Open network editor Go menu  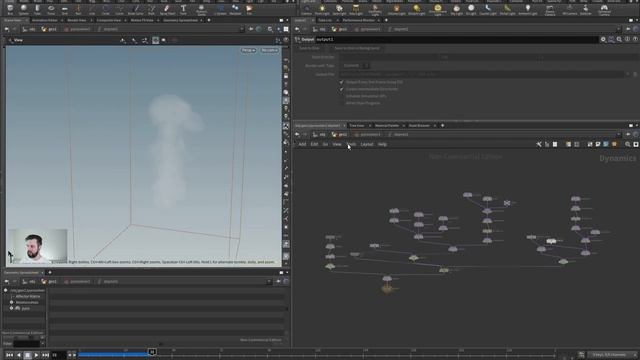pos(325,144)
